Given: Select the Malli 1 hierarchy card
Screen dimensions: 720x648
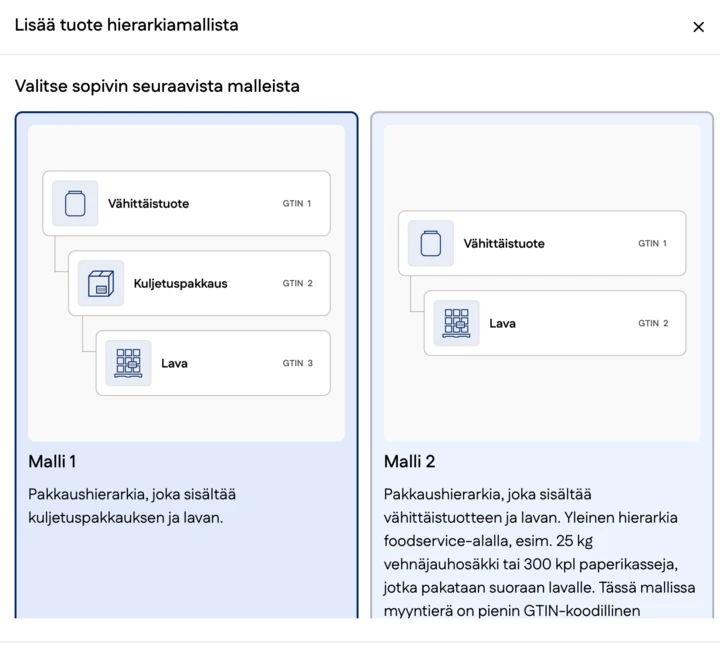Looking at the screenshot, I should pos(186,365).
